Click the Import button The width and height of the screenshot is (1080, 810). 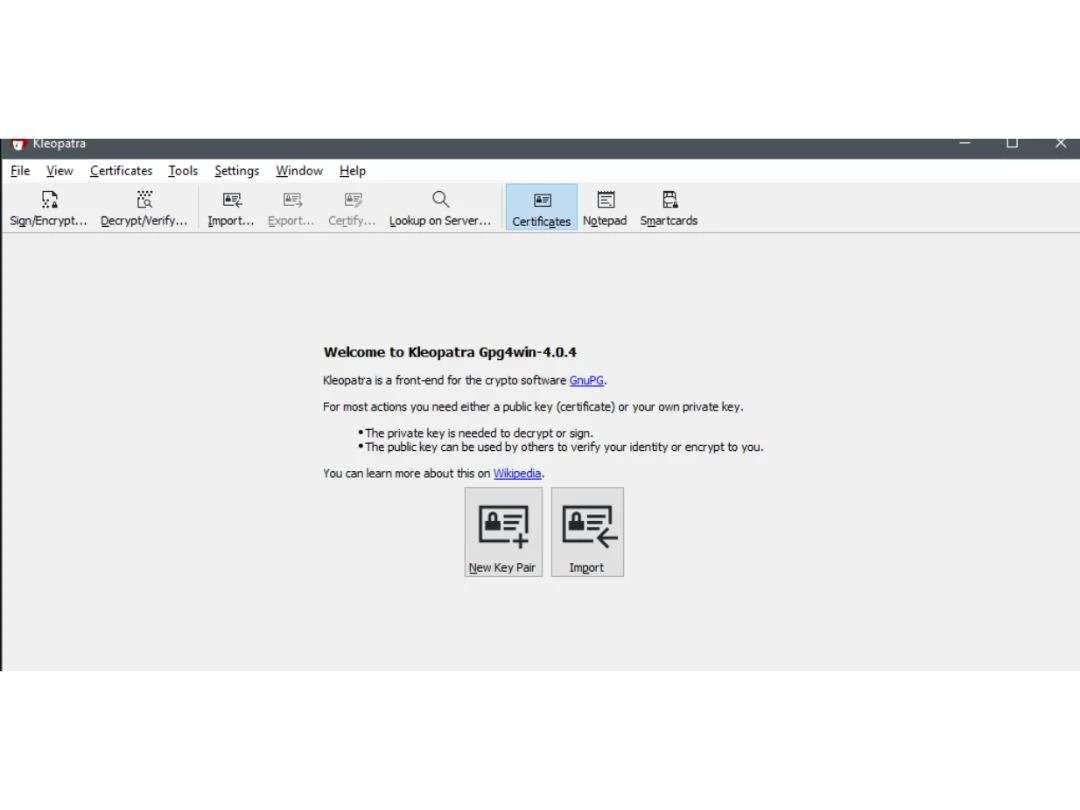[587, 531]
